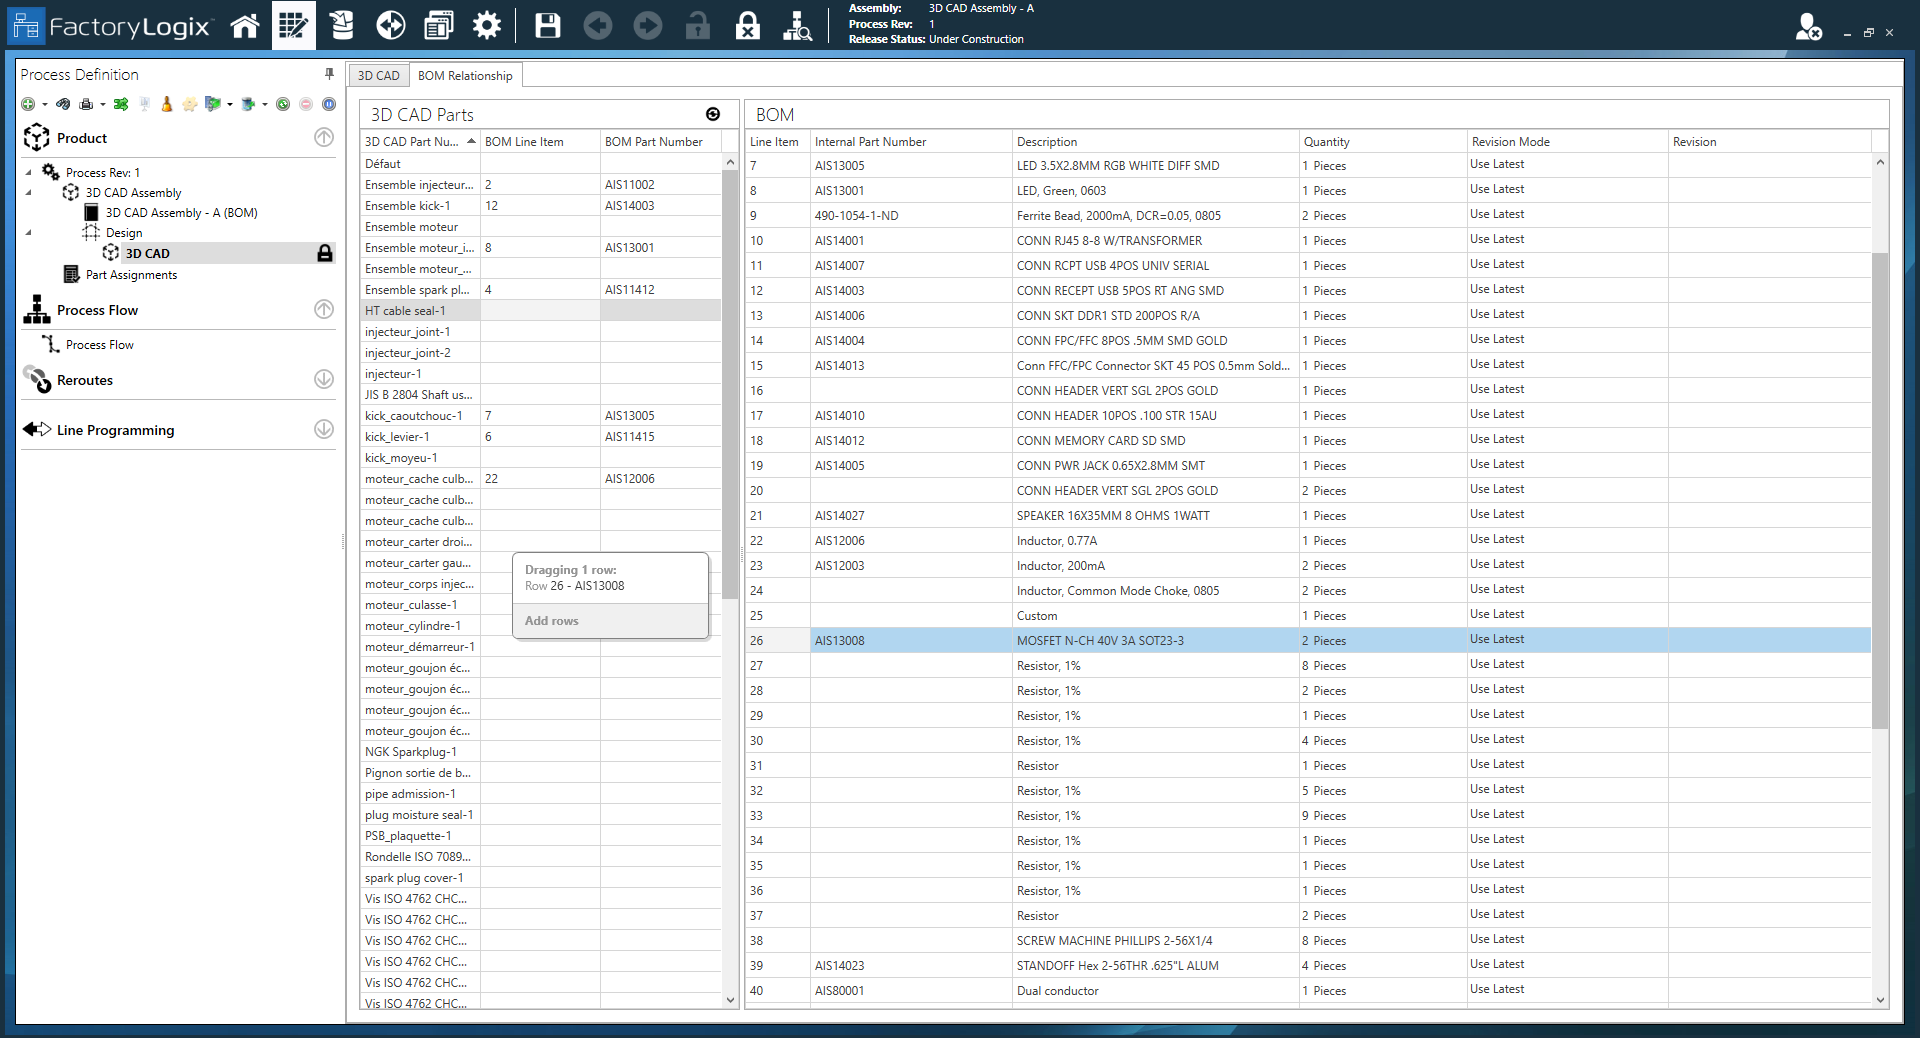Image resolution: width=1920 pixels, height=1038 pixels.
Task: Refresh using the green circular arrows icon
Action: [285, 104]
